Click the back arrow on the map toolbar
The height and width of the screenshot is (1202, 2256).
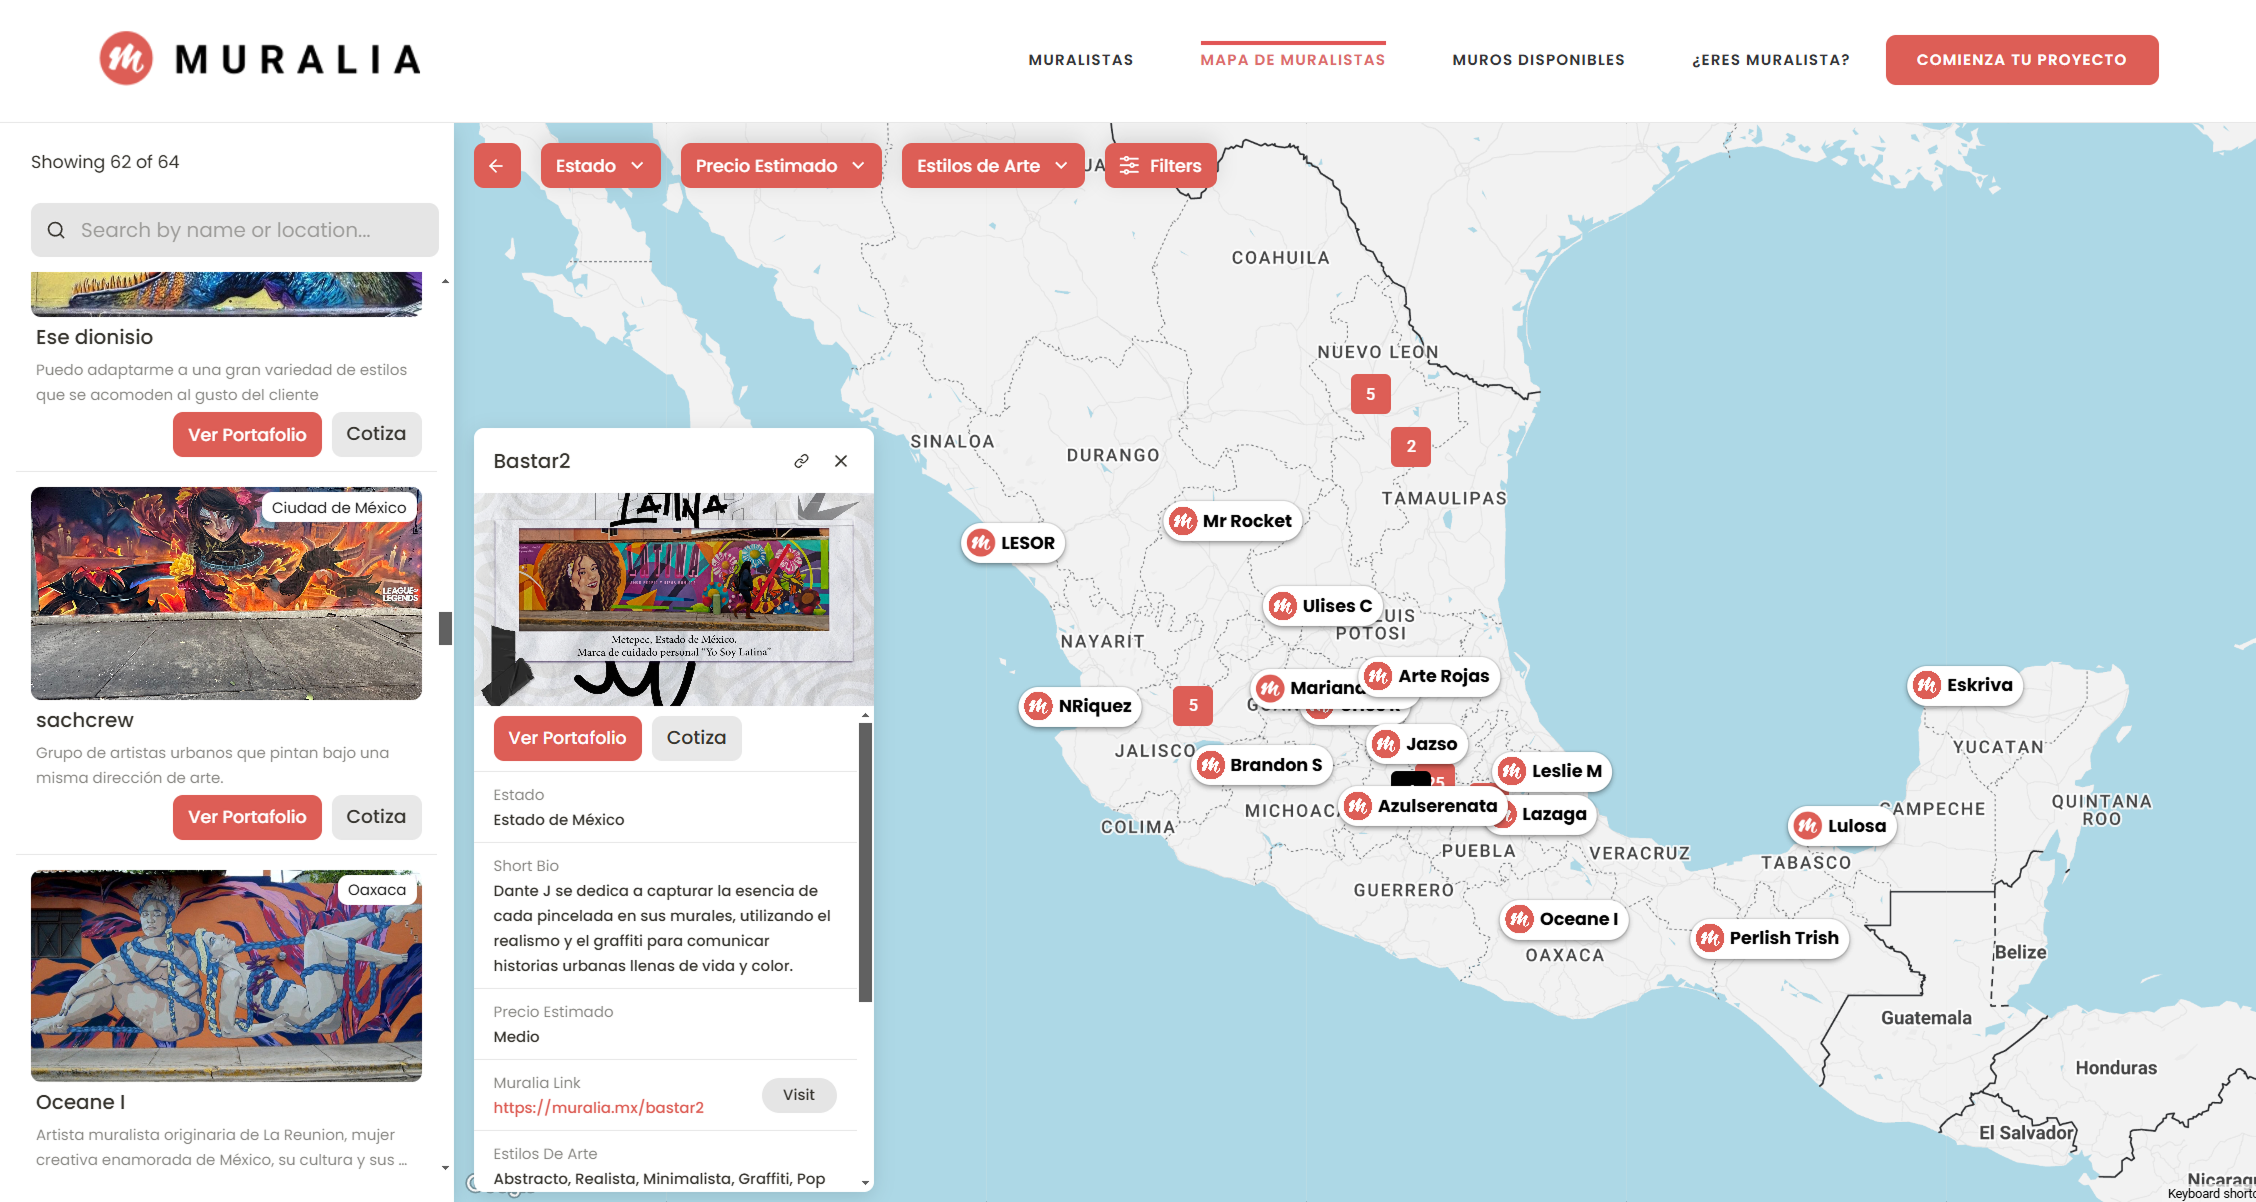point(497,165)
